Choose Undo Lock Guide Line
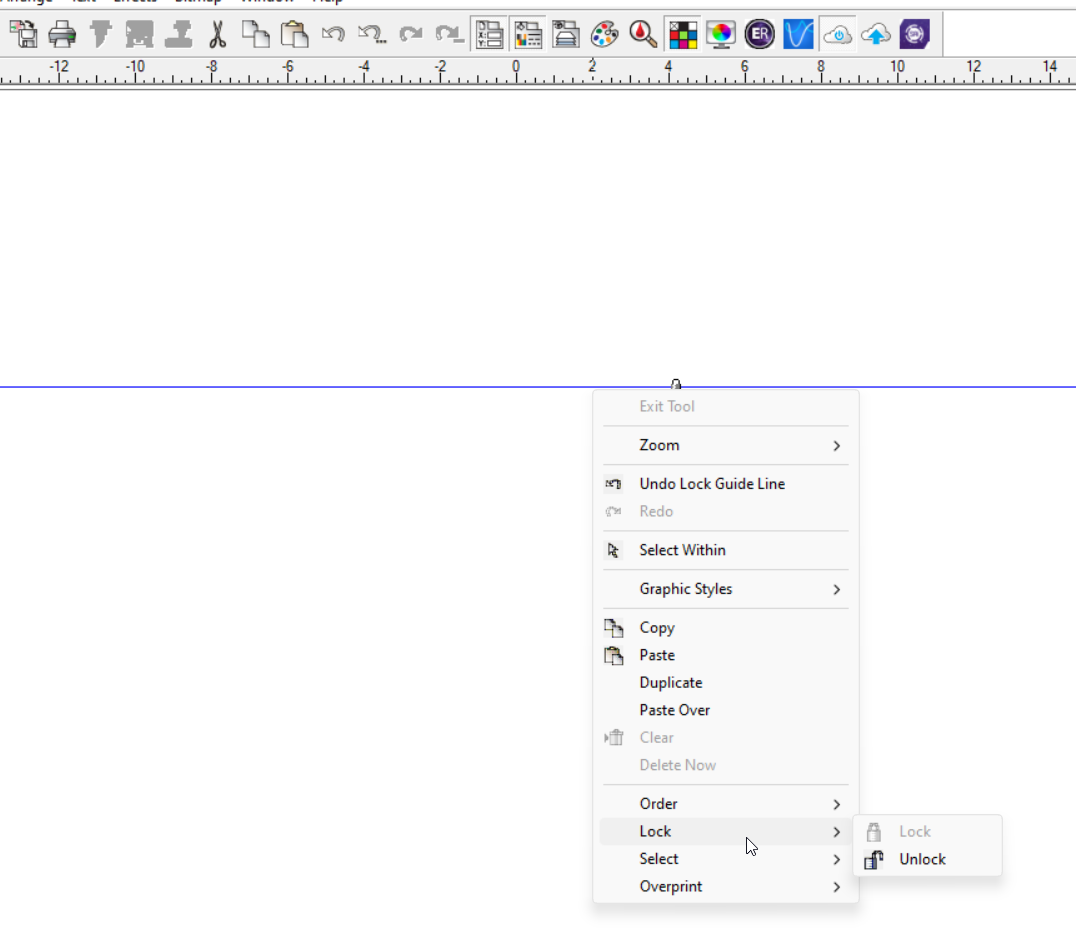The image size is (1076, 941). click(x=726, y=484)
